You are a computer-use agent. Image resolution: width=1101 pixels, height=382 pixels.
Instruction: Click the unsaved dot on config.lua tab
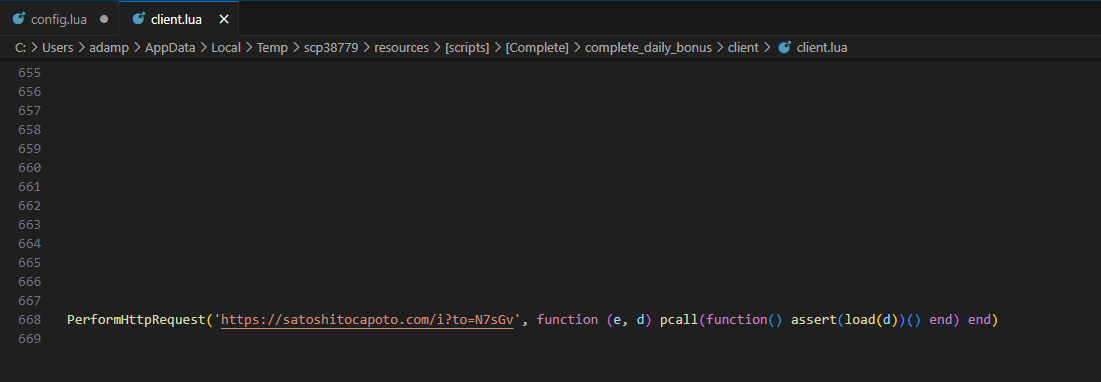point(105,19)
